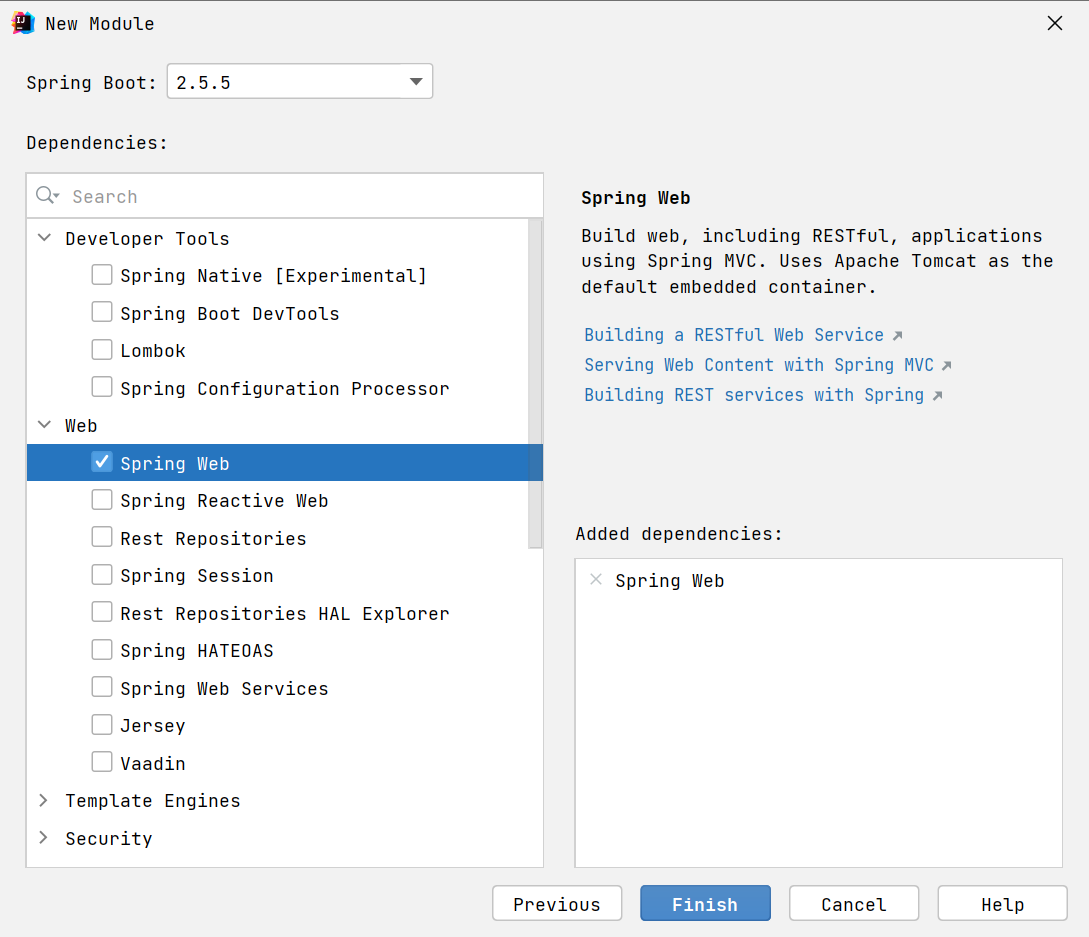Enable Spring Native [Experimental] checkbox
The width and height of the screenshot is (1089, 937).
(x=102, y=275)
